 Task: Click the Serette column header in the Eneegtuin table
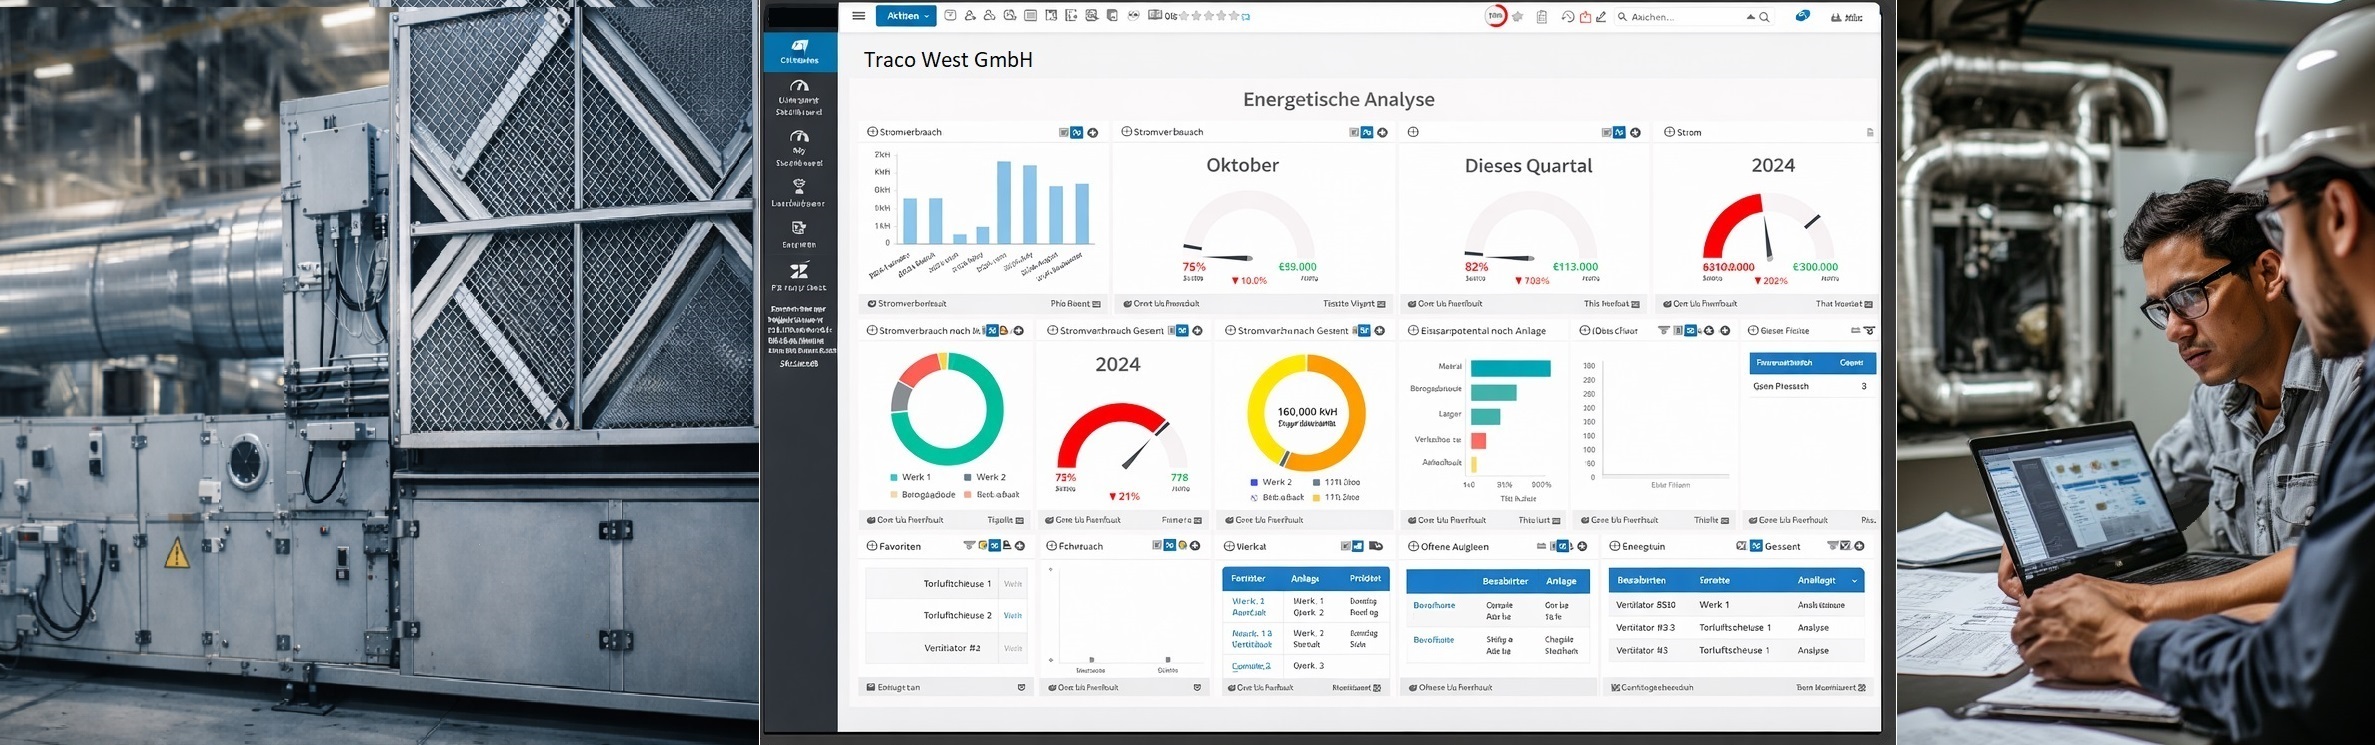(x=1714, y=581)
